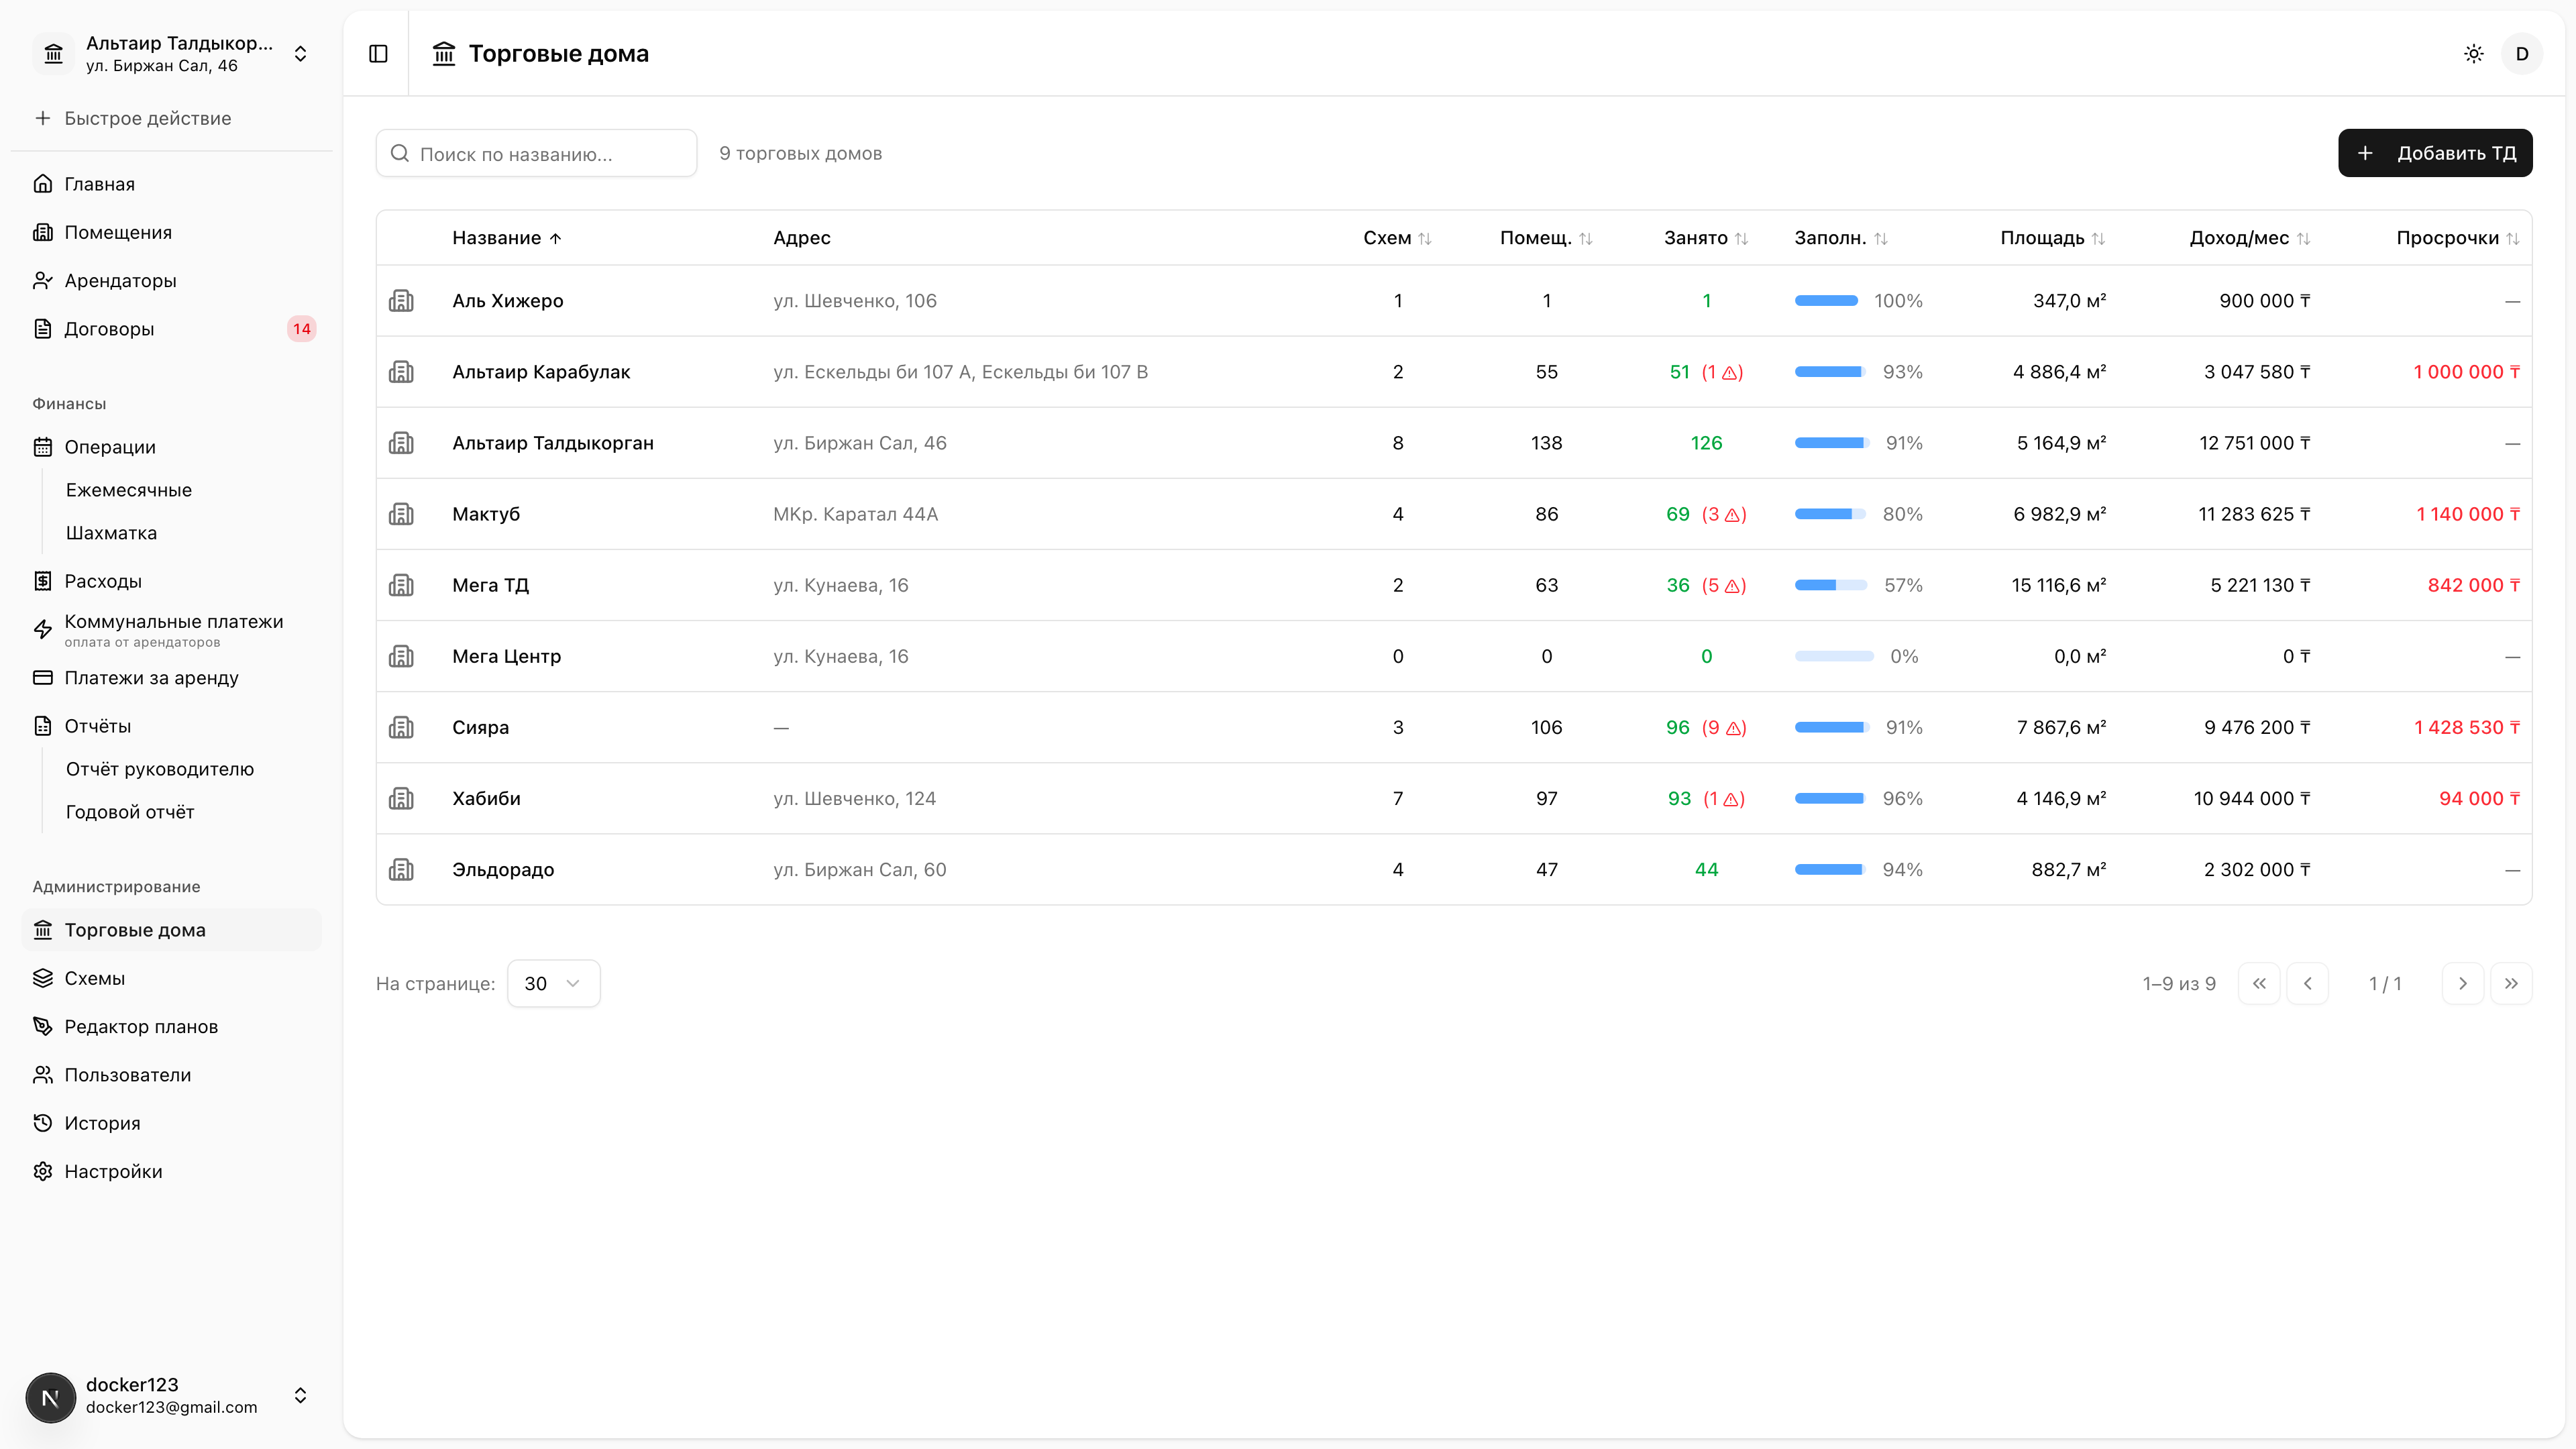Click the building icon in the Альтаир Карабулак row

[x=401, y=372]
